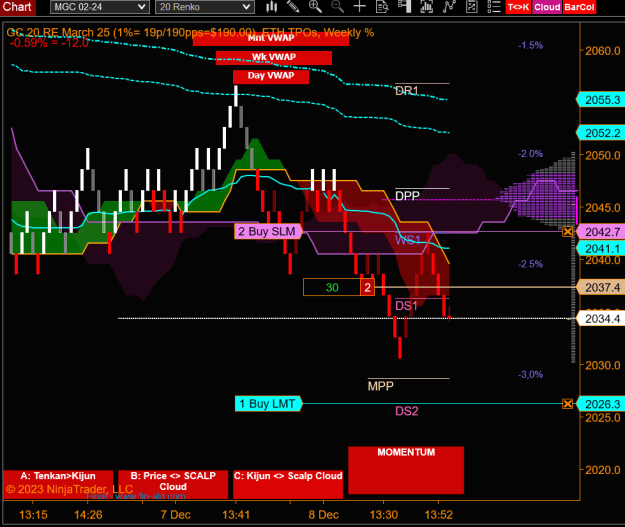
Task: Open the data series bars icon
Action: pos(426,7)
